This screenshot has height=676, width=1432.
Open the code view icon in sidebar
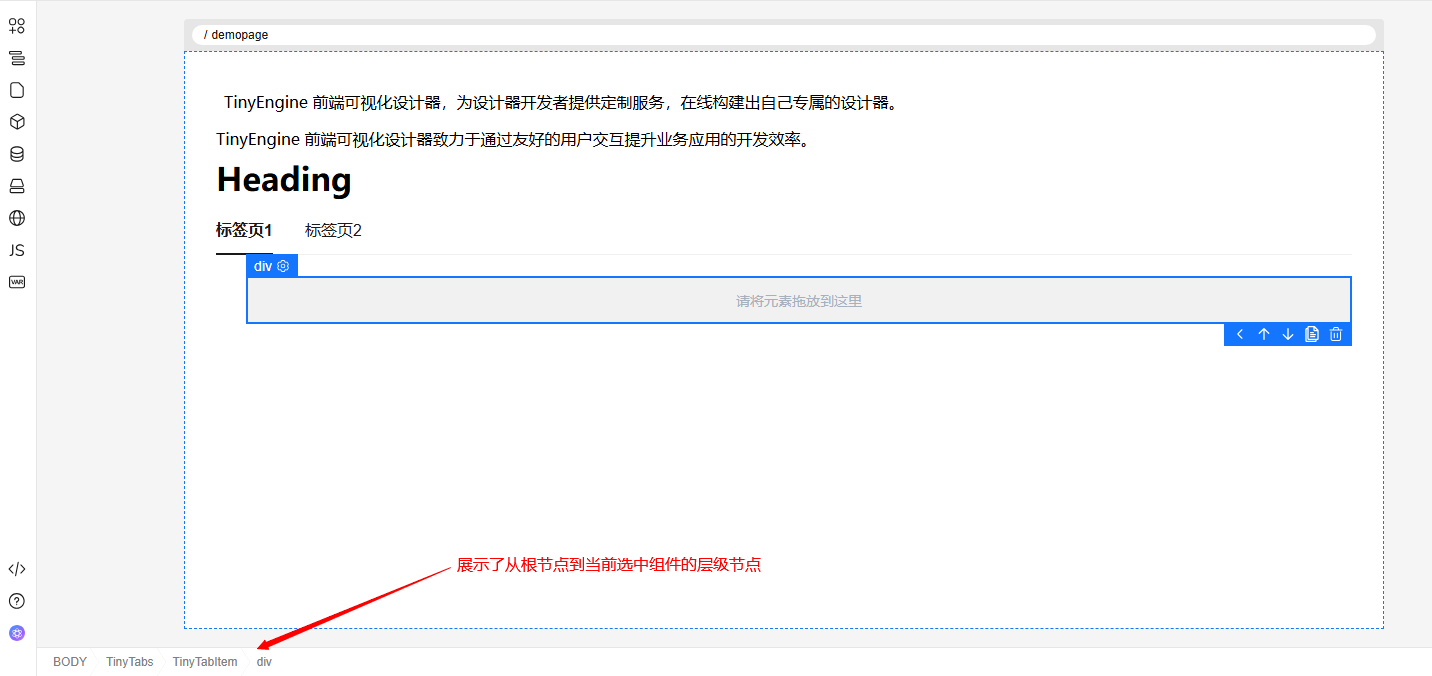(x=17, y=569)
